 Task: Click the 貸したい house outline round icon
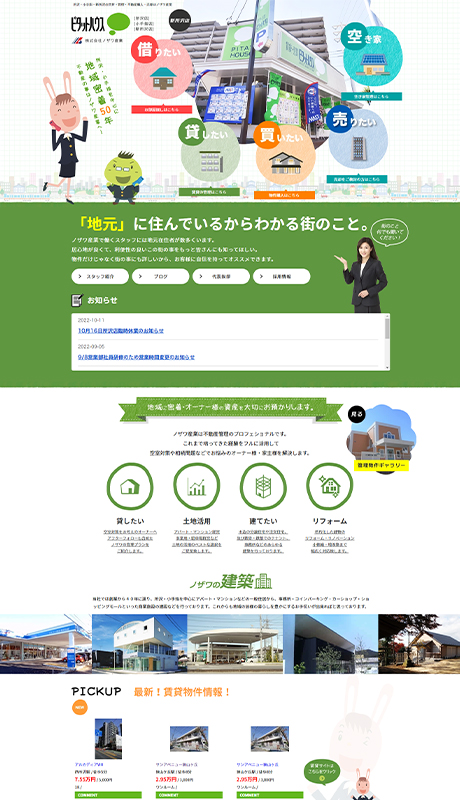130,486
